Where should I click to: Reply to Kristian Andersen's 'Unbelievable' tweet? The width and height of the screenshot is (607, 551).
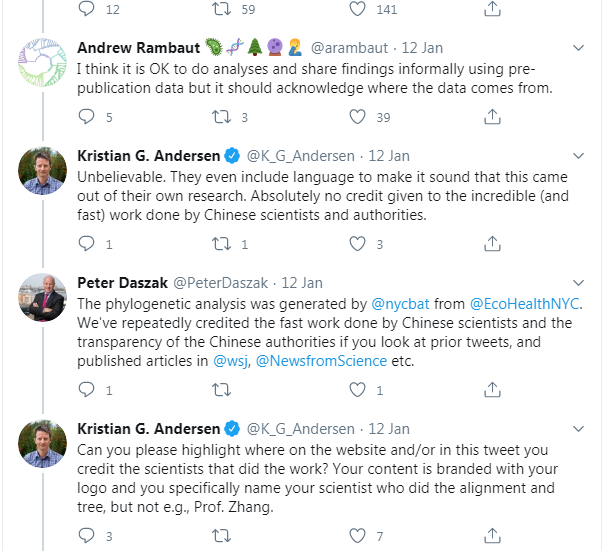coord(86,243)
